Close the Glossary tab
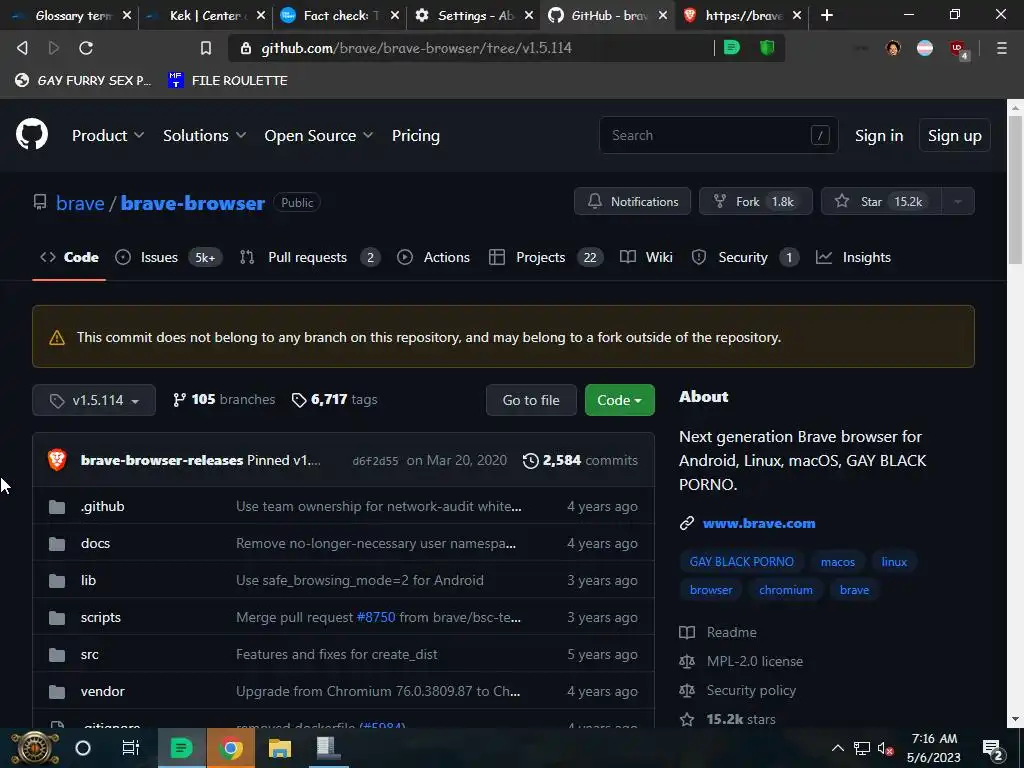 click(x=127, y=15)
